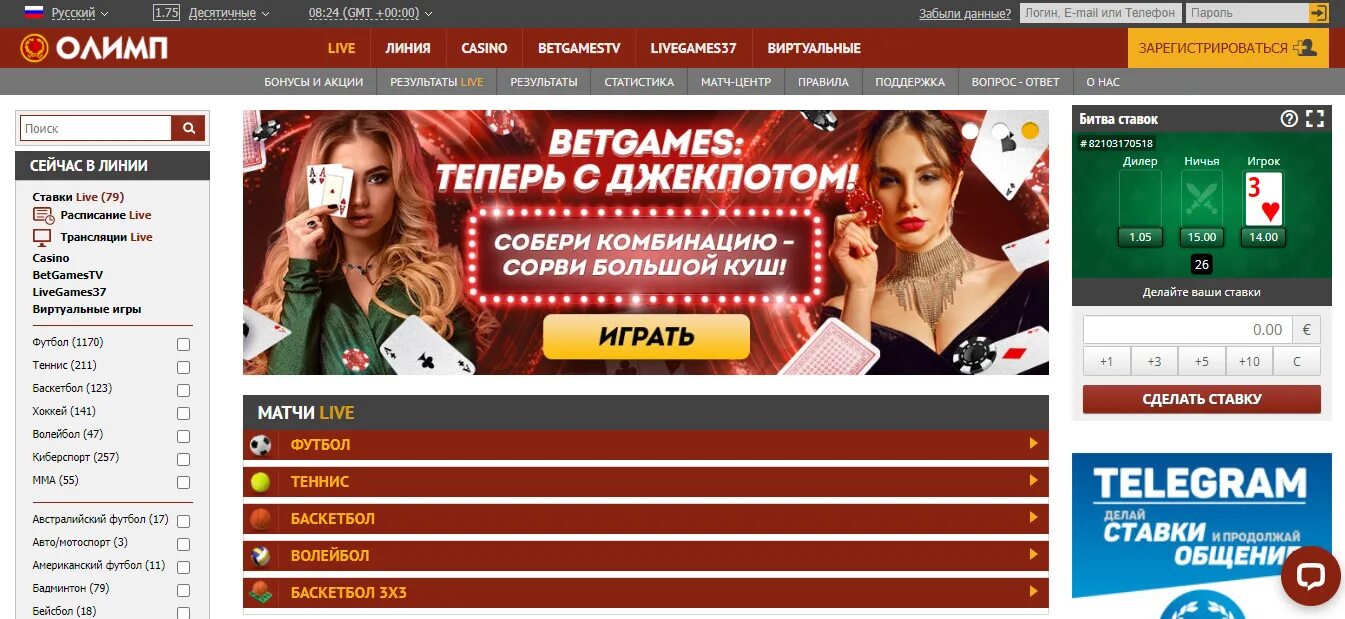Image resolution: width=1345 pixels, height=619 pixels.
Task: Open the CASINO menu item
Action: click(484, 48)
